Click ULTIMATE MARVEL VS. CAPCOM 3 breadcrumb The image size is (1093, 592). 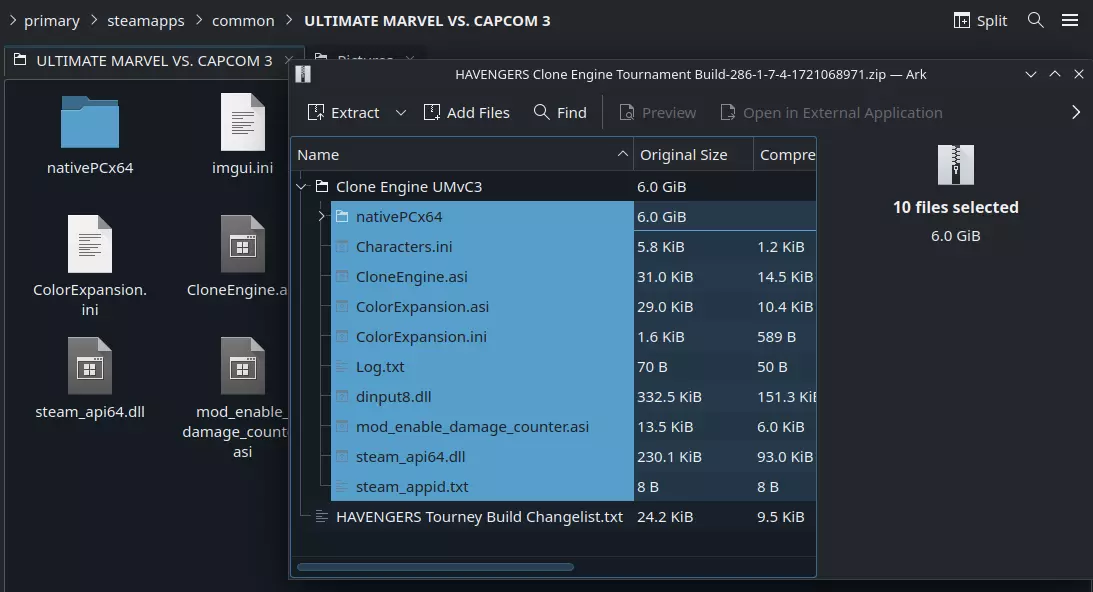point(427,21)
